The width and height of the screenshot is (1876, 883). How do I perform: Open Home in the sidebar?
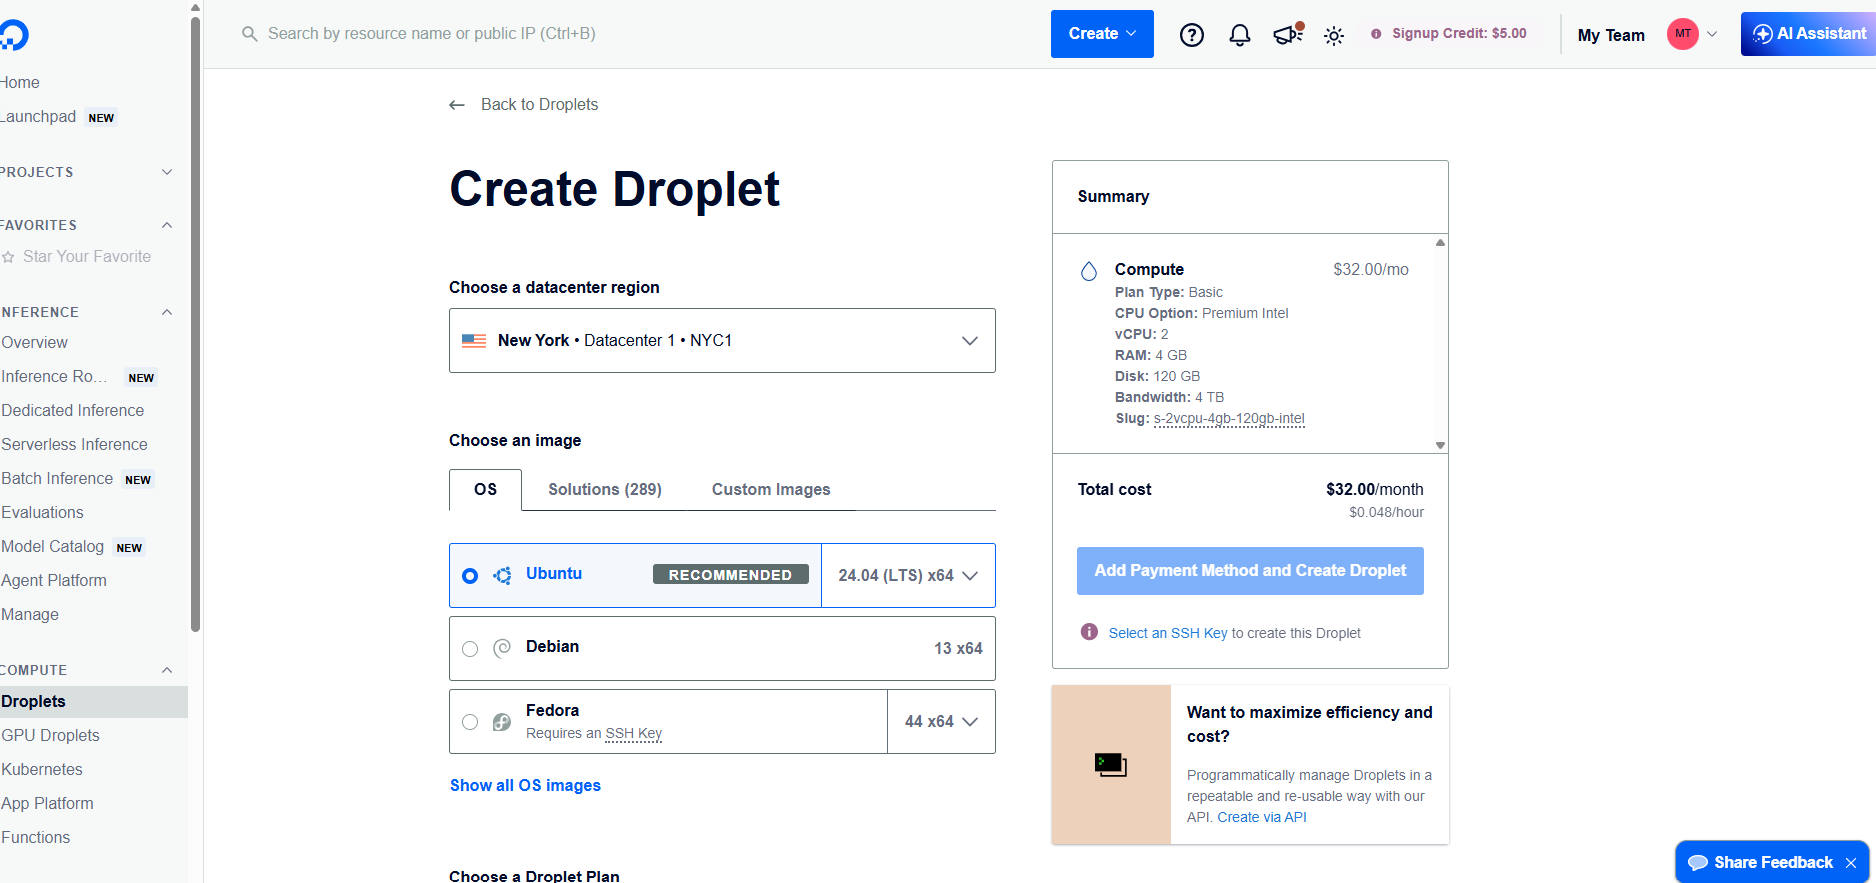coord(20,83)
